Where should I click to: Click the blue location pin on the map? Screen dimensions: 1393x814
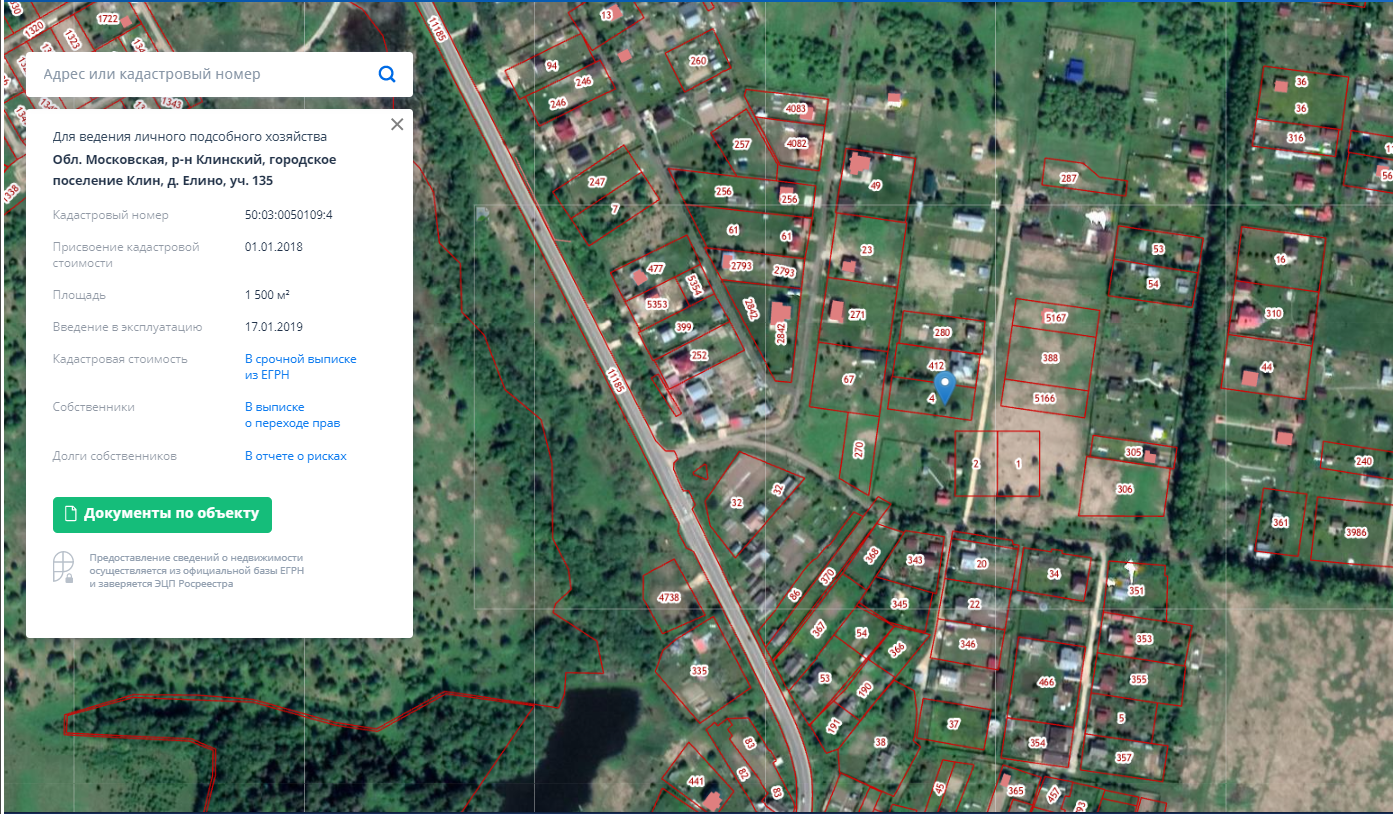click(944, 388)
